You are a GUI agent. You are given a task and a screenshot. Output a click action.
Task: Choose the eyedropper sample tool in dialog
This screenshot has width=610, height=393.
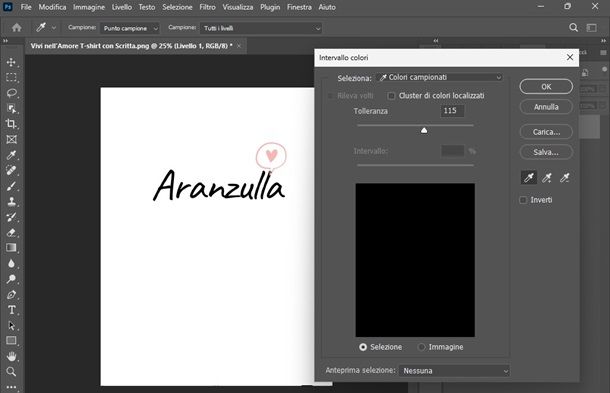pos(529,178)
